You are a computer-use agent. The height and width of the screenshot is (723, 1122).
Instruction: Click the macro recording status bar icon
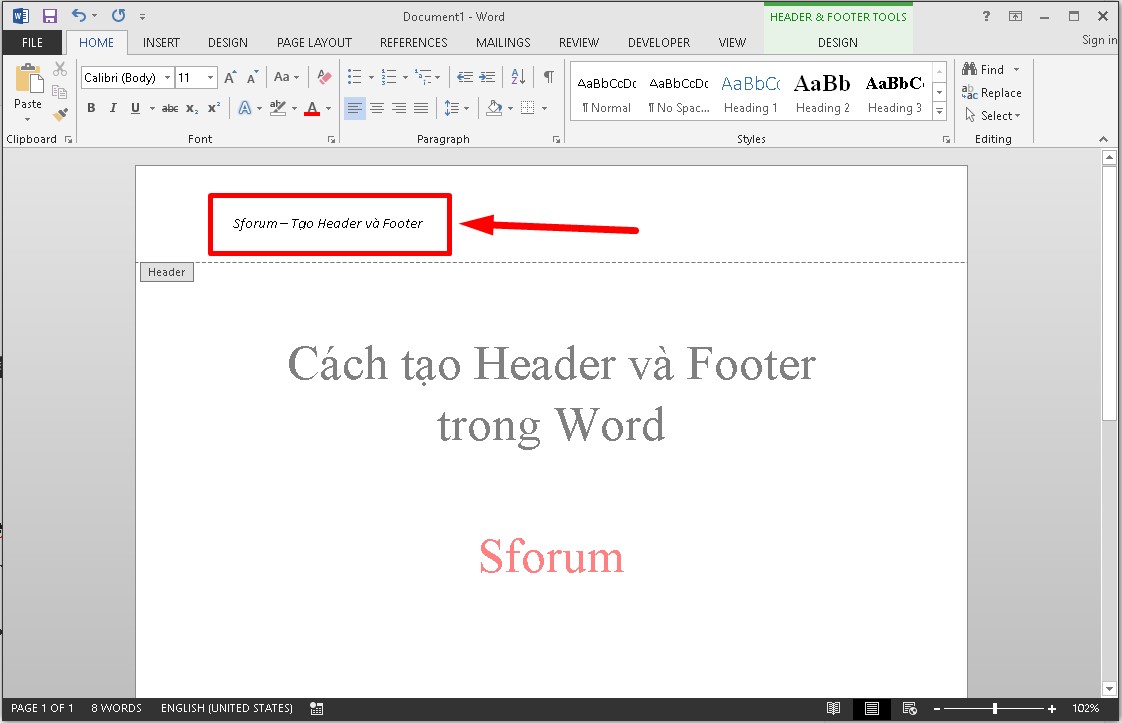coord(316,709)
